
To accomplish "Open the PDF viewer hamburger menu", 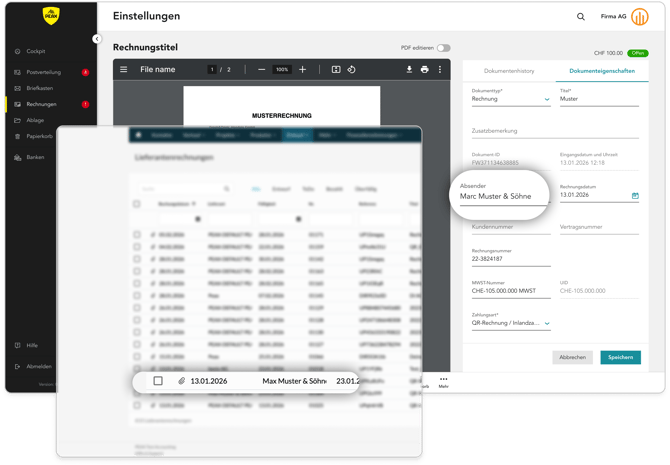I will (124, 70).
